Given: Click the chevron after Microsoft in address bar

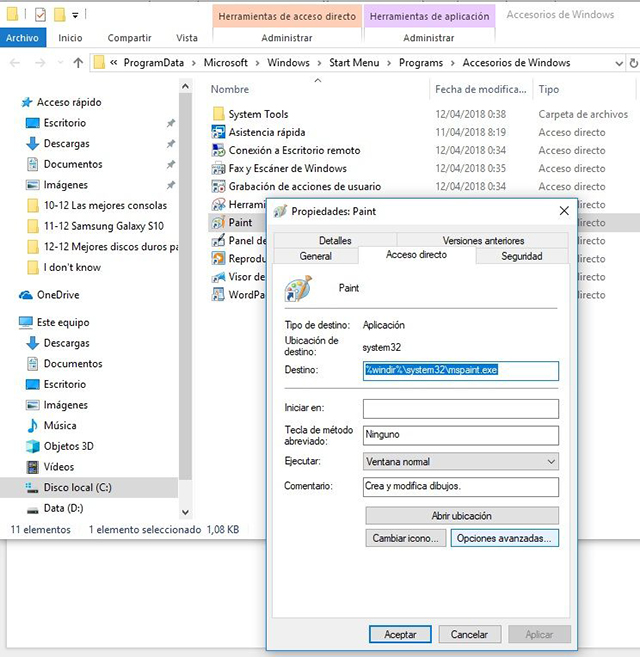Looking at the screenshot, I should coord(257,63).
